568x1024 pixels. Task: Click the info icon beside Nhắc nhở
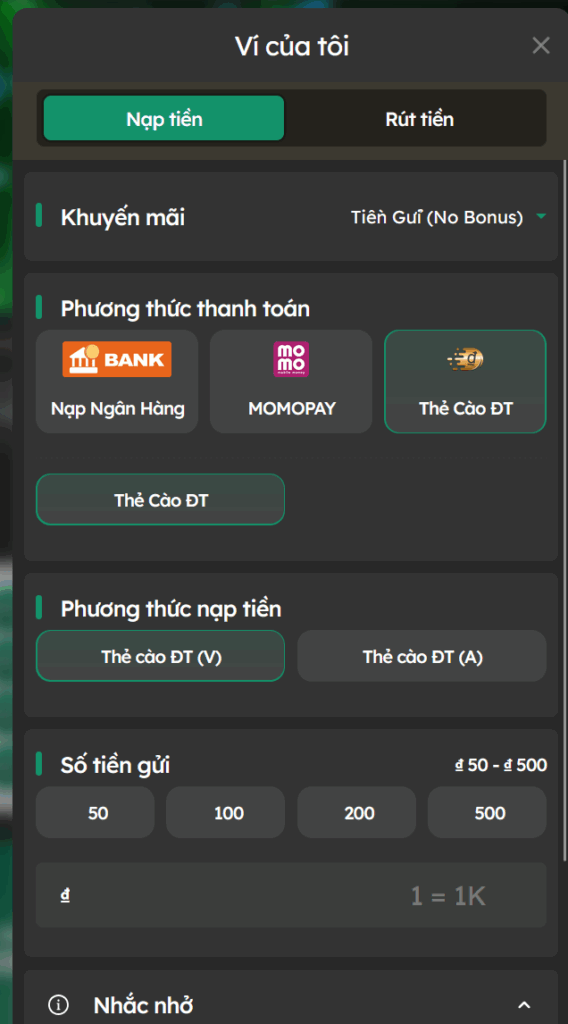pyautogui.click(x=58, y=1004)
